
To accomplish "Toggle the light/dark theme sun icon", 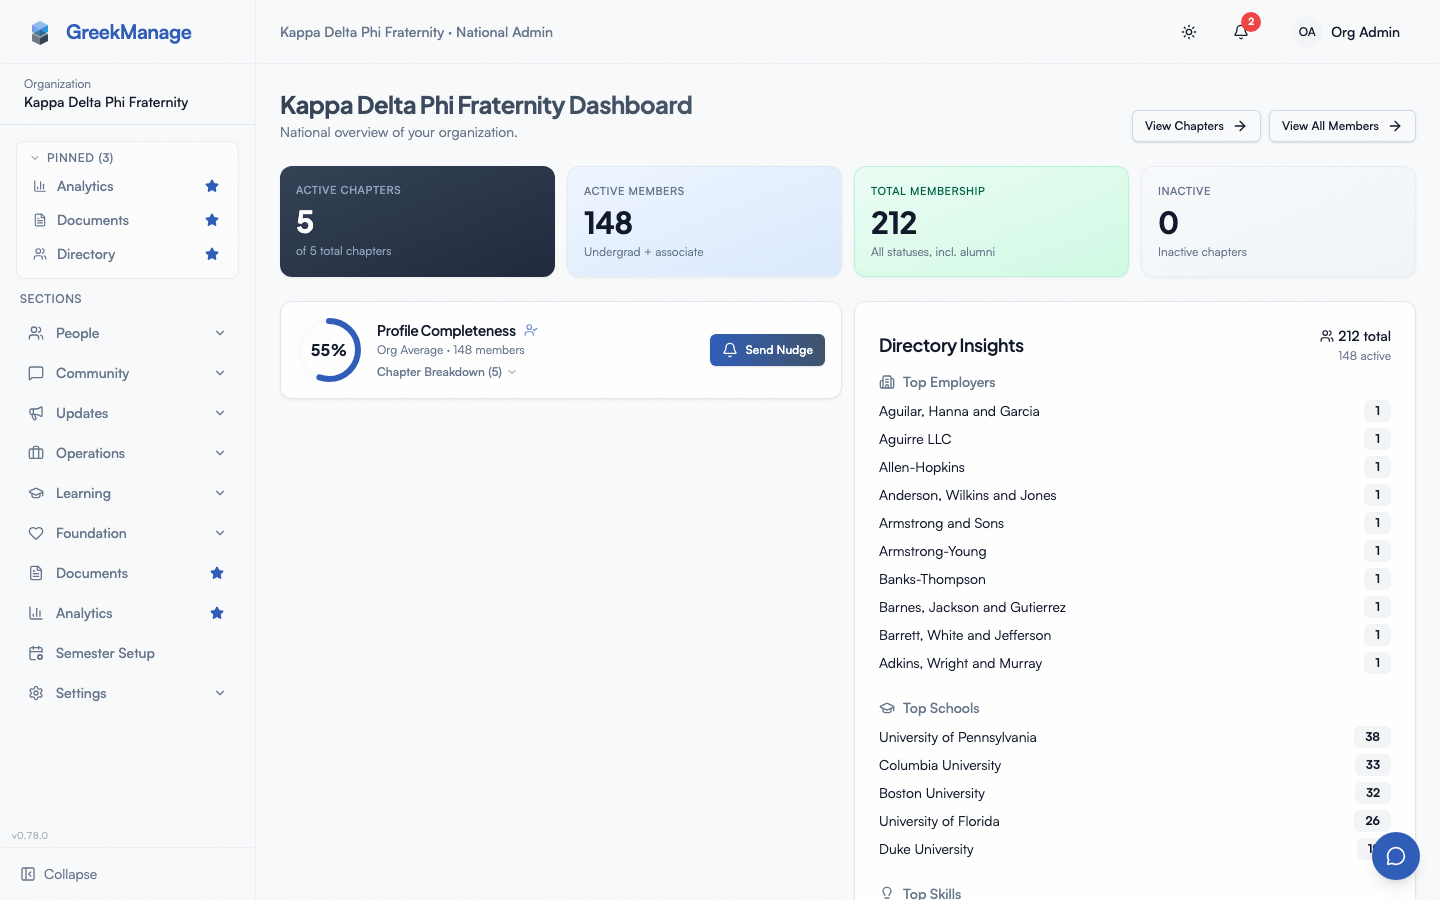I will click(1189, 32).
